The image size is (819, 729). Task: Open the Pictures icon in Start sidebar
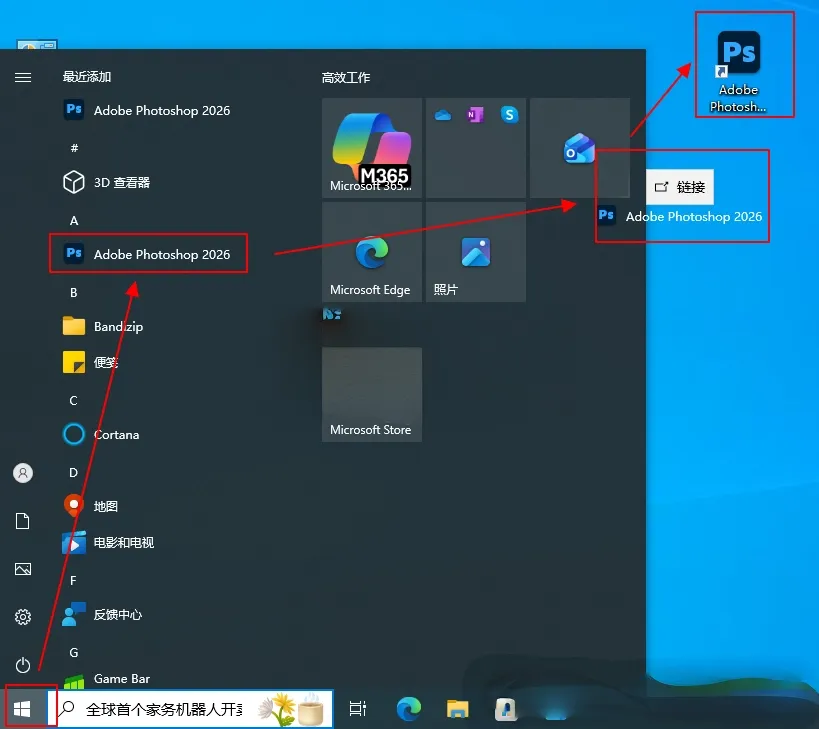pyautogui.click(x=23, y=569)
